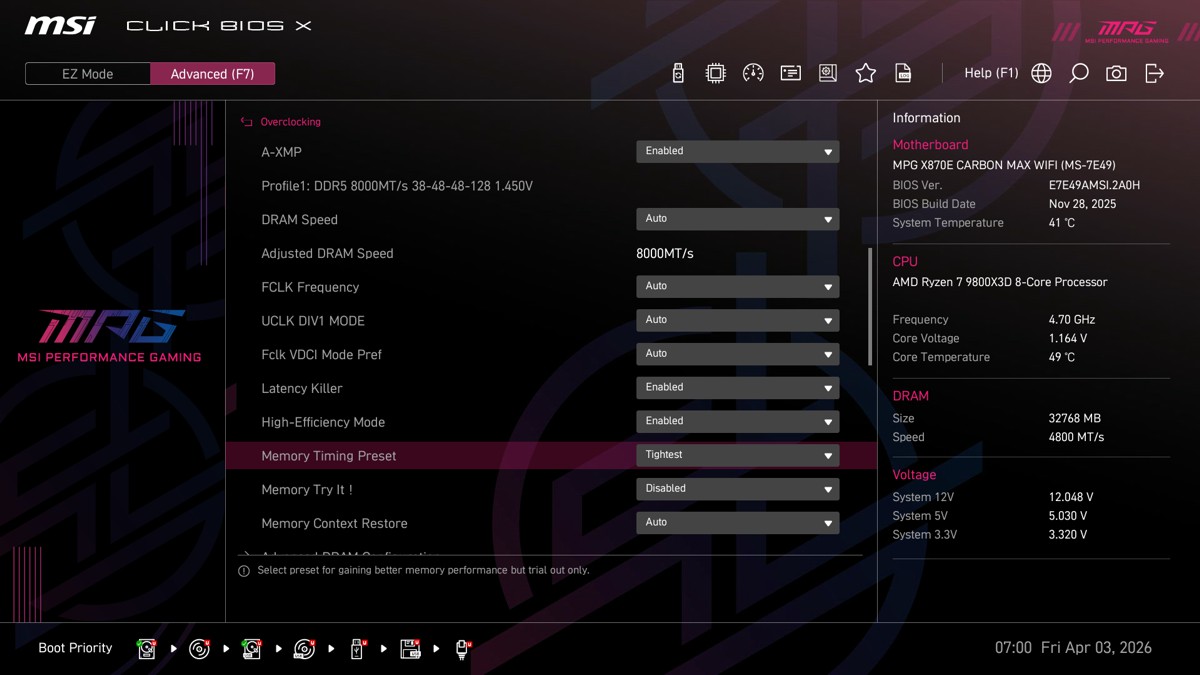Open the LOG file icon
The width and height of the screenshot is (1200, 675).
click(x=903, y=73)
